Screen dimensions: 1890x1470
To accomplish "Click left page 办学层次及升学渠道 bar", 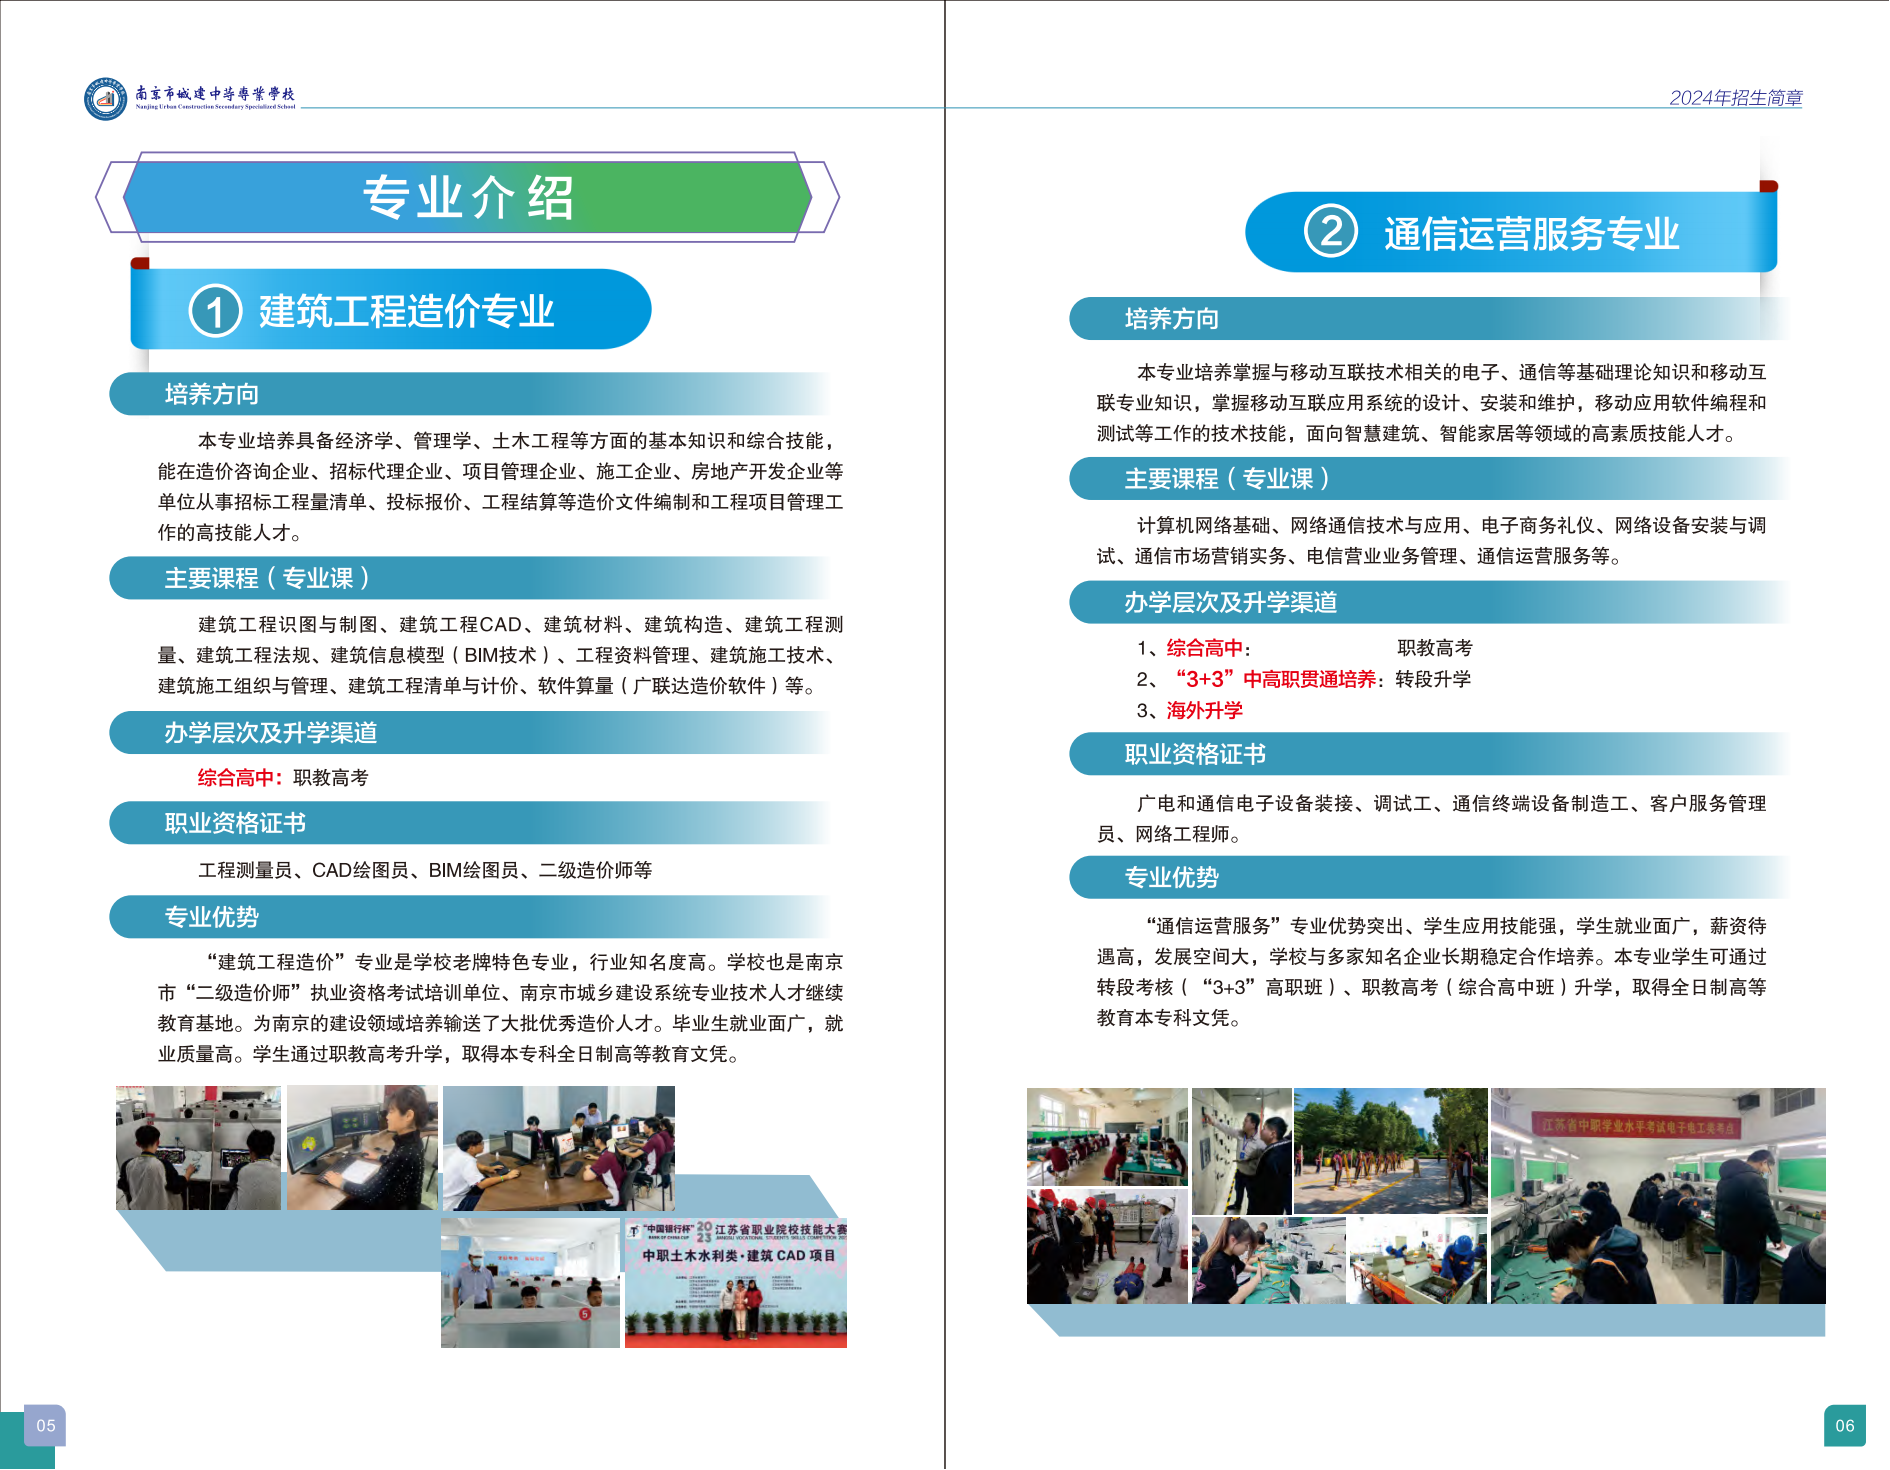I will [x=470, y=733].
